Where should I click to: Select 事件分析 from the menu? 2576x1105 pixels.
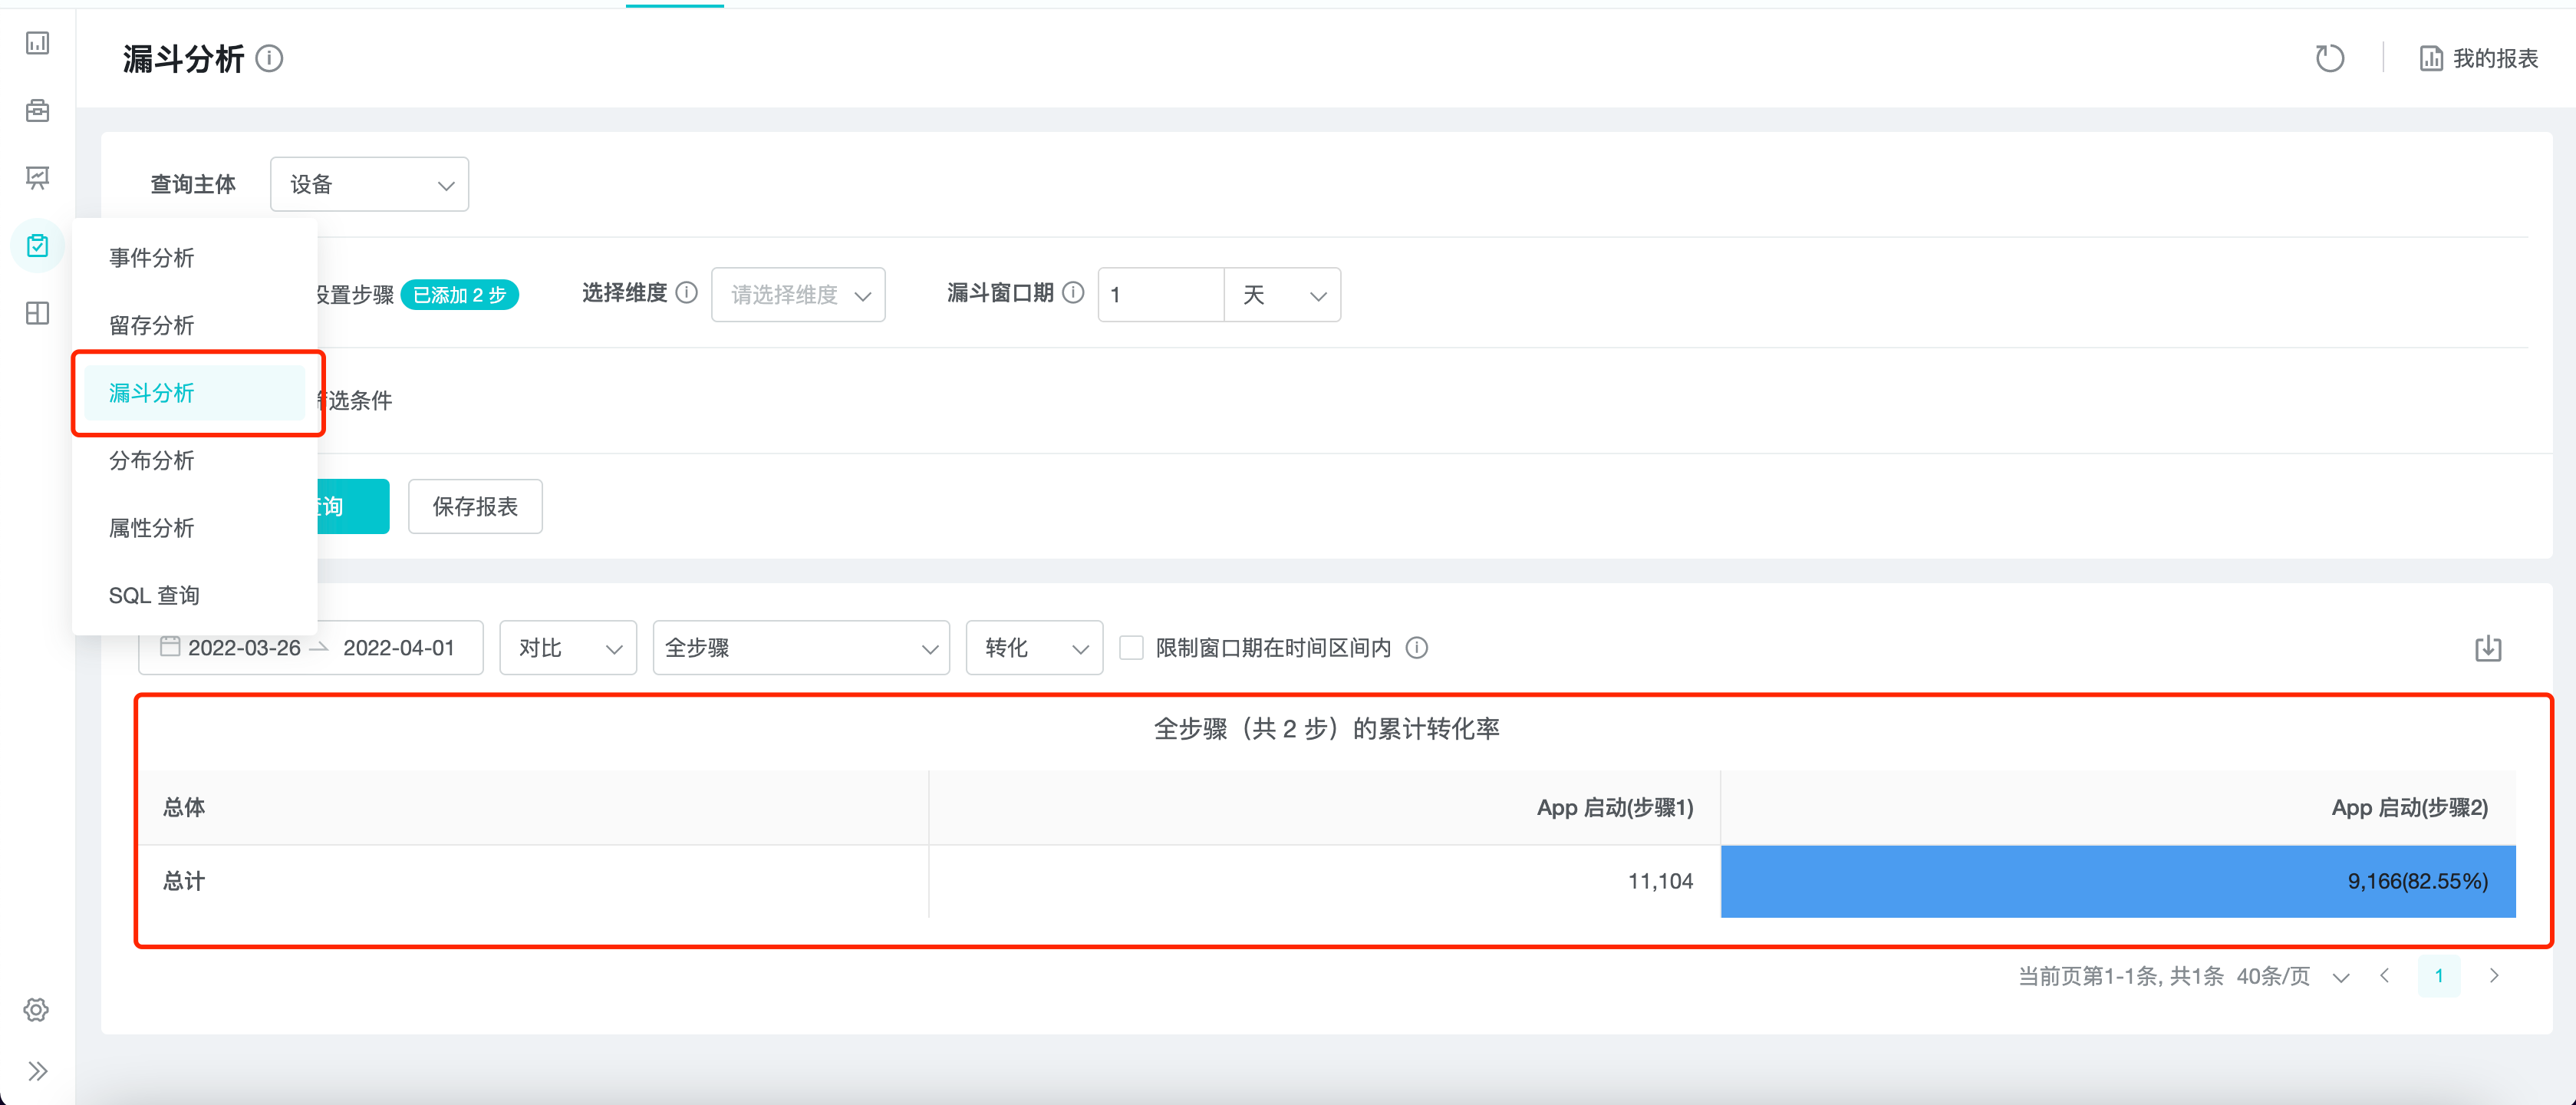[x=152, y=258]
